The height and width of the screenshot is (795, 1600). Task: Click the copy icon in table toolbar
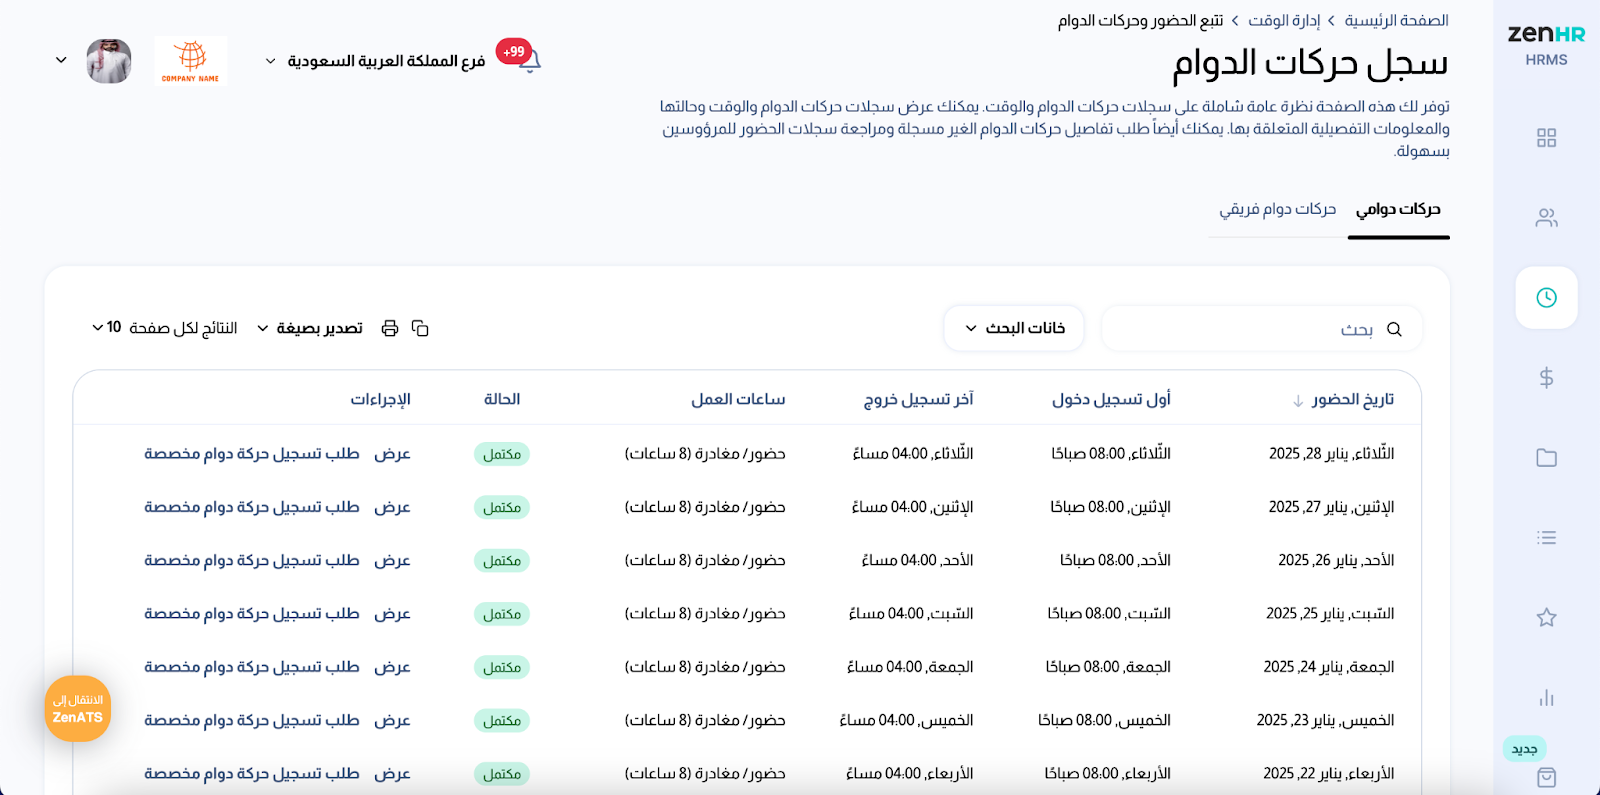[x=420, y=328]
